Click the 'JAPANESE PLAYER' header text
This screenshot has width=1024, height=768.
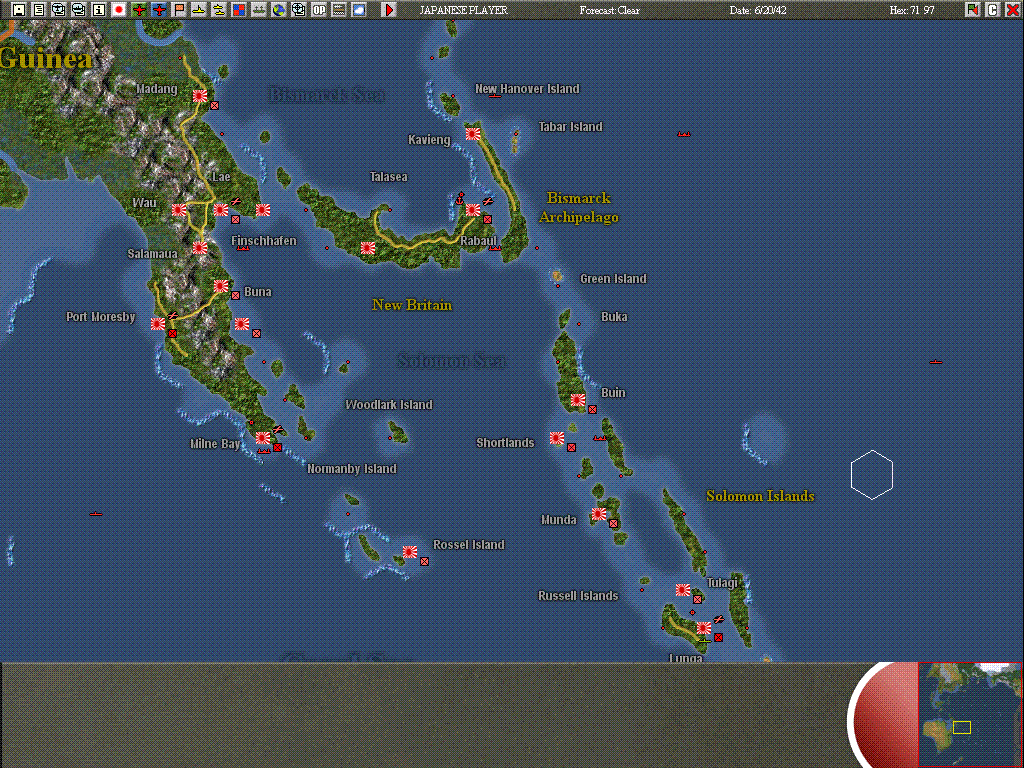(x=463, y=10)
